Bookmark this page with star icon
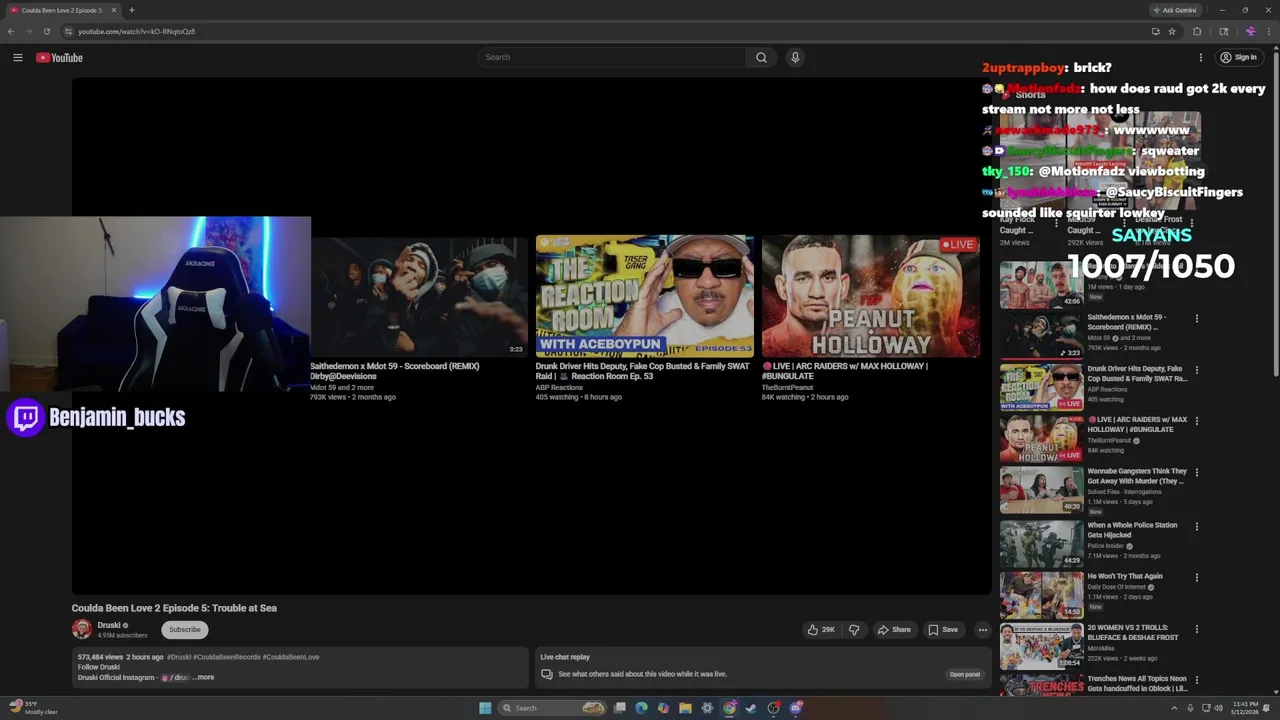Viewport: 1280px width, 720px height. [1172, 31]
